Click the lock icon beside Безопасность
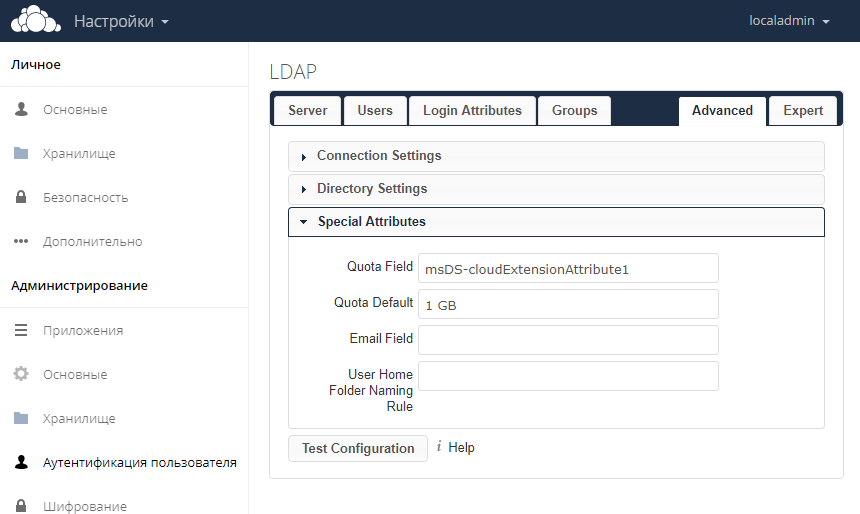 tap(21, 198)
